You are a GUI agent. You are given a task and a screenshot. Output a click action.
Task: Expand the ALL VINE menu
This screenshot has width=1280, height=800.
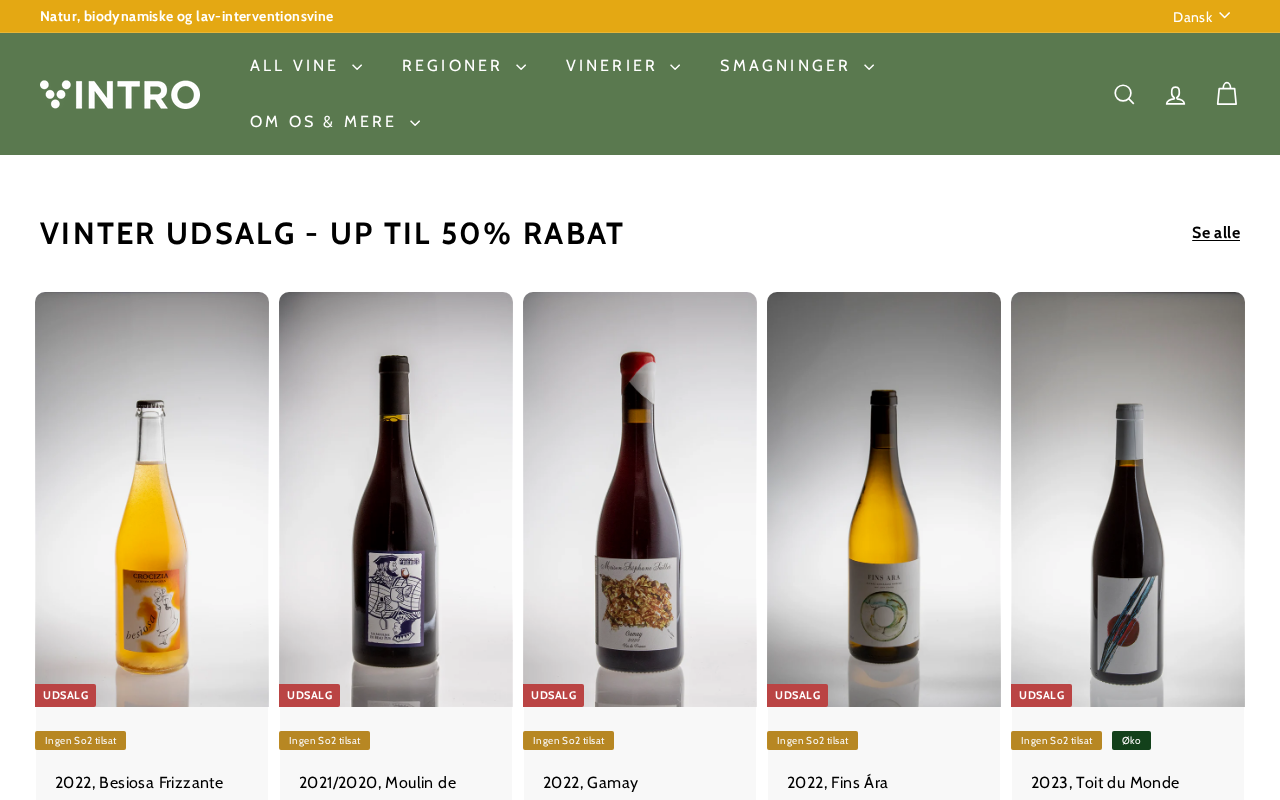306,66
